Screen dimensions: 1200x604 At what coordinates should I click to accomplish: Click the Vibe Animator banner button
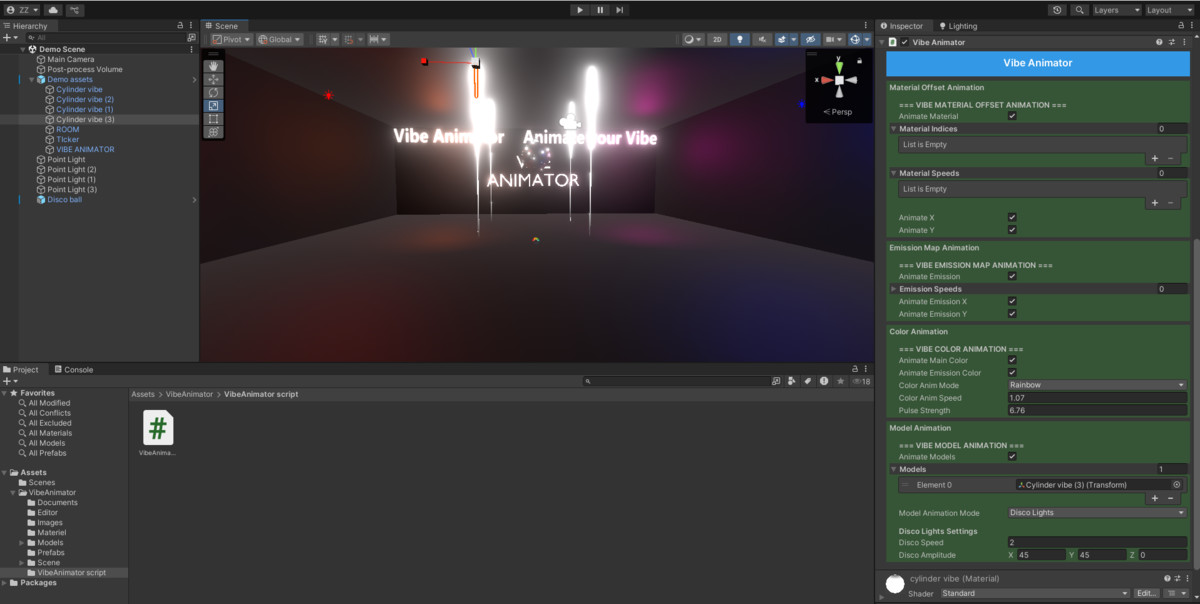[1038, 63]
